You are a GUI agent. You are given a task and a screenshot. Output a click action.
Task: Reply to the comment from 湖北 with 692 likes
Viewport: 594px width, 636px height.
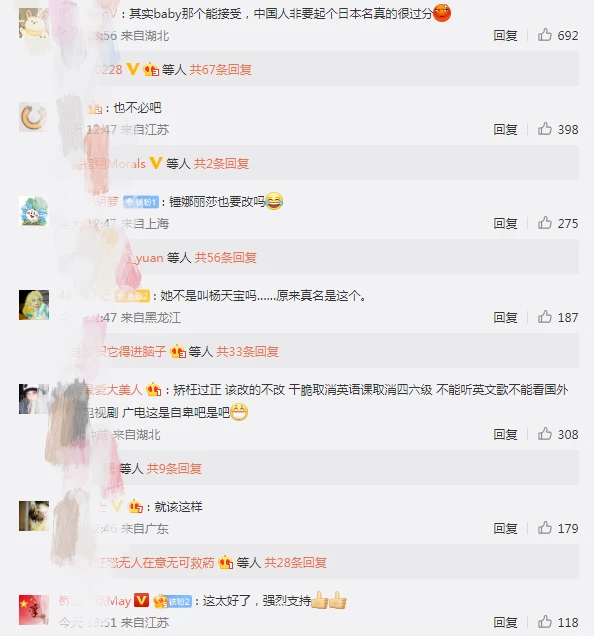506,36
